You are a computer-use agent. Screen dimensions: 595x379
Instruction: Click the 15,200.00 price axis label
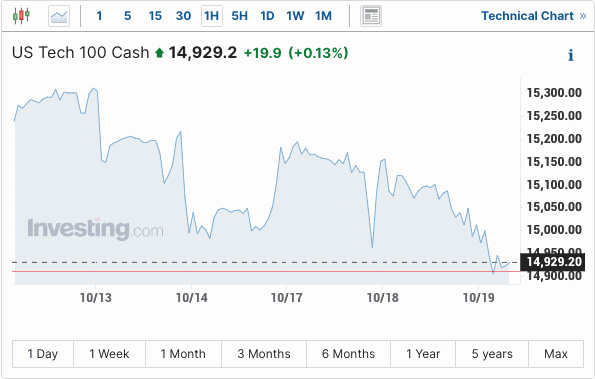click(554, 139)
